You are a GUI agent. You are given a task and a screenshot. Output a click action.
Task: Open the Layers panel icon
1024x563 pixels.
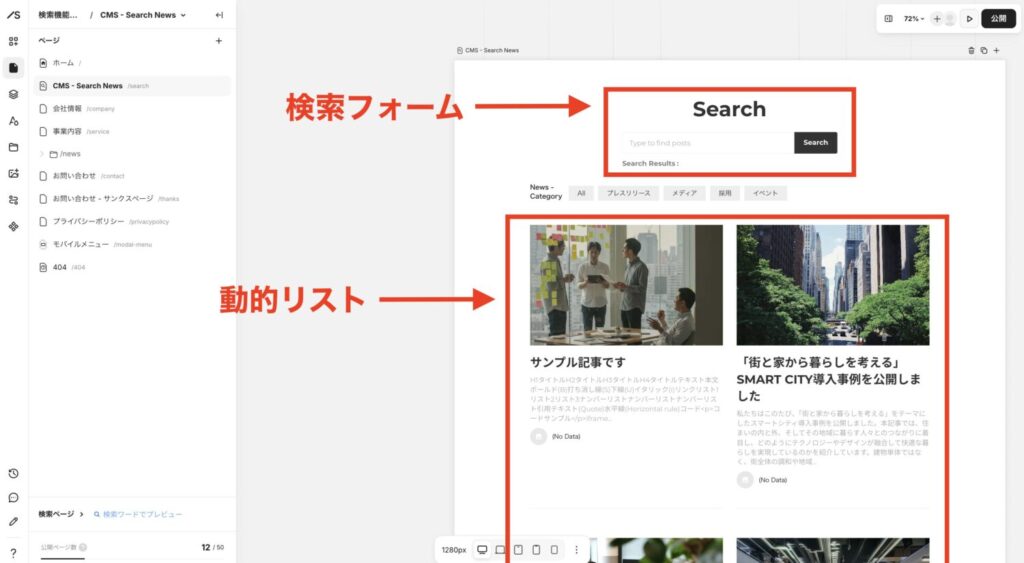coord(13,94)
